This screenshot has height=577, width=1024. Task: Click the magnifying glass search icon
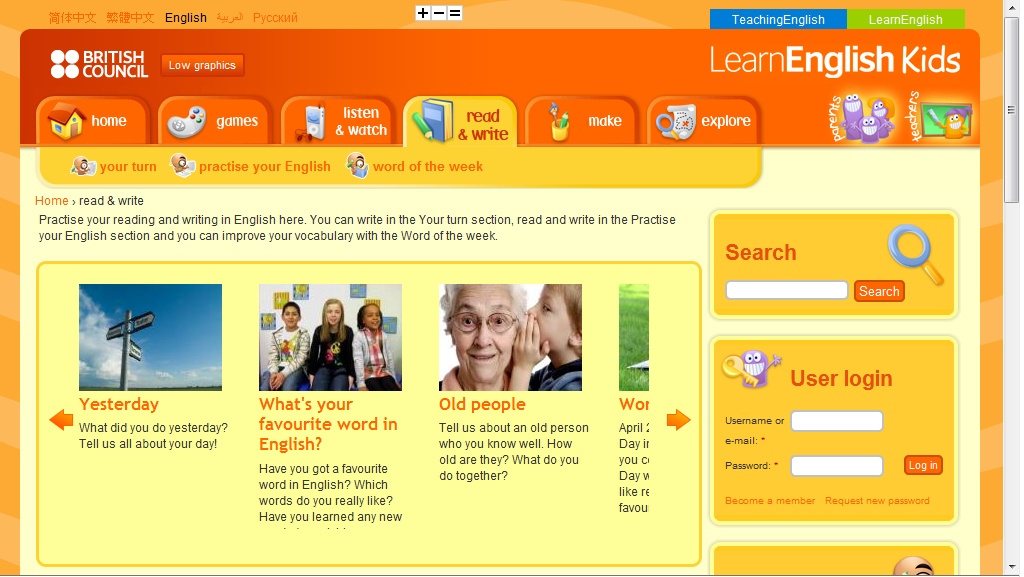915,255
